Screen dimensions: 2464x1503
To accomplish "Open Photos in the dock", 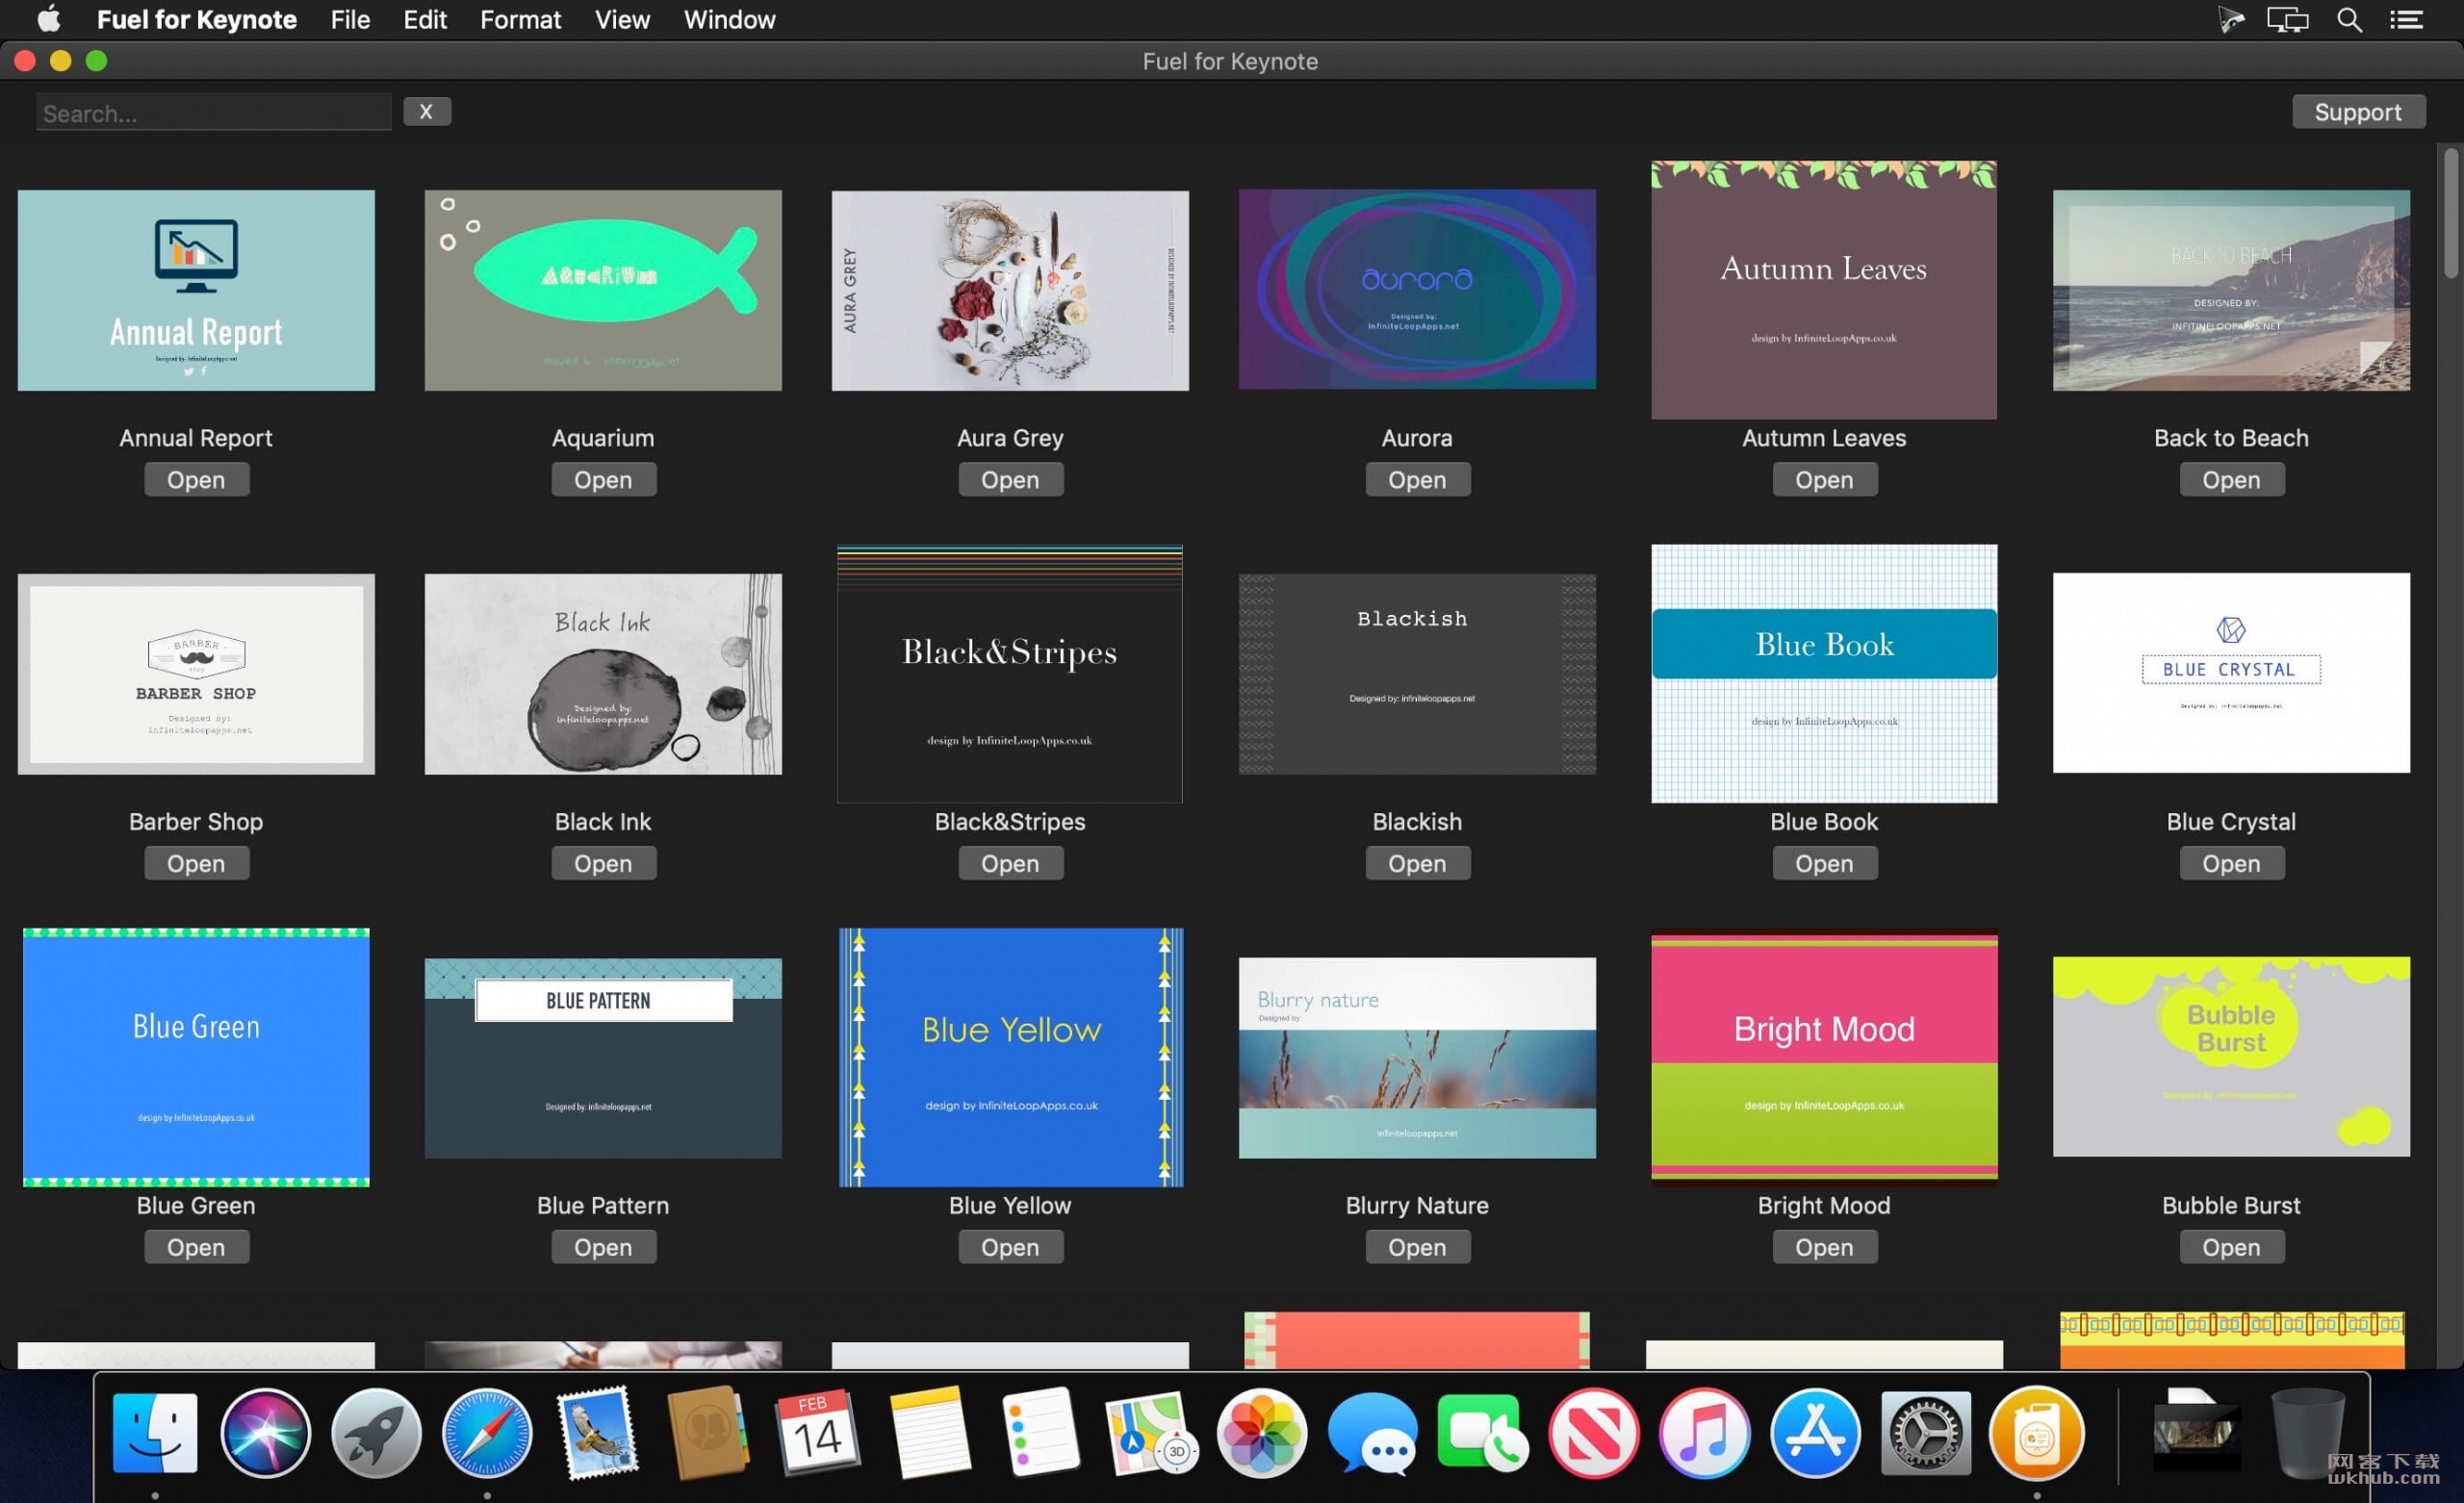I will (1262, 1433).
